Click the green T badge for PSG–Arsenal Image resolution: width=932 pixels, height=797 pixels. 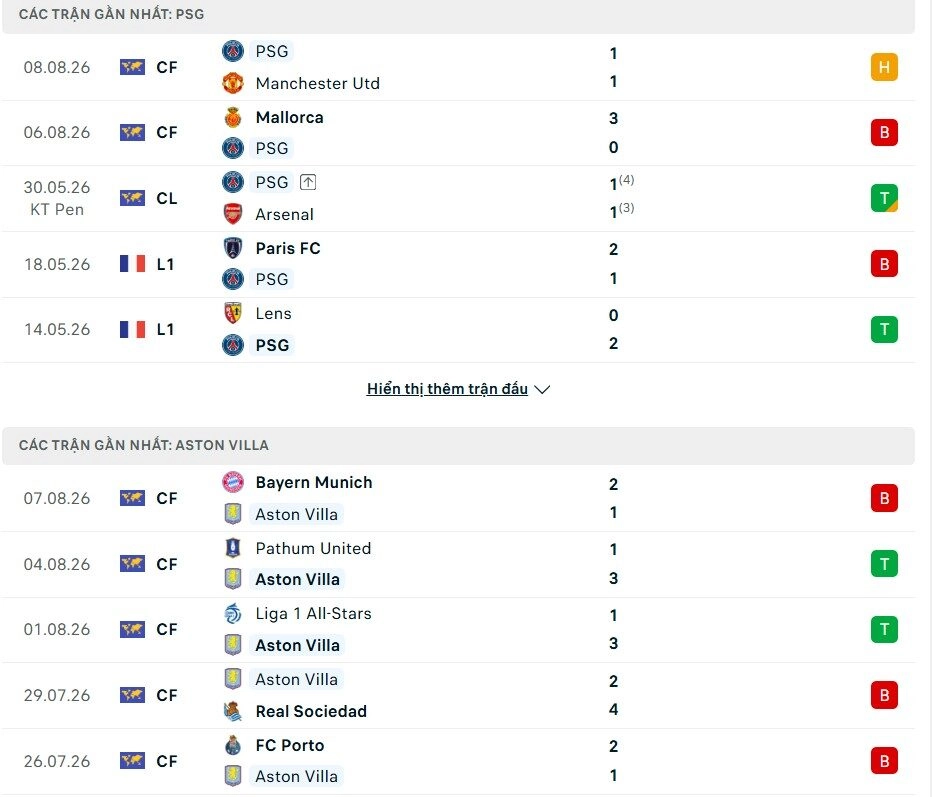(884, 198)
